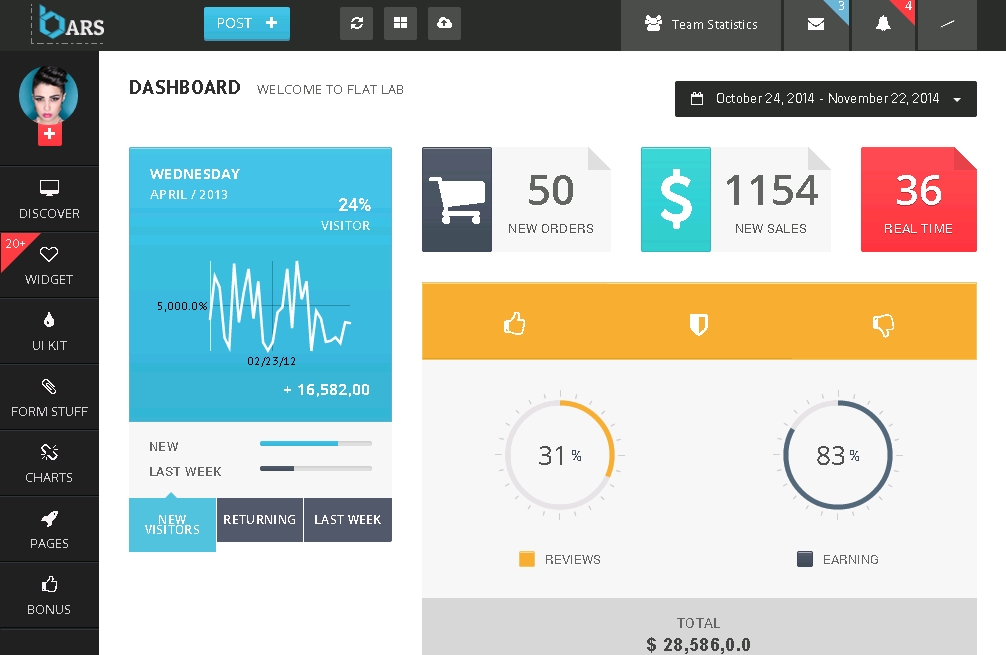This screenshot has height=655, width=1006.
Task: Open the mail envelope notifications
Action: coord(816,25)
